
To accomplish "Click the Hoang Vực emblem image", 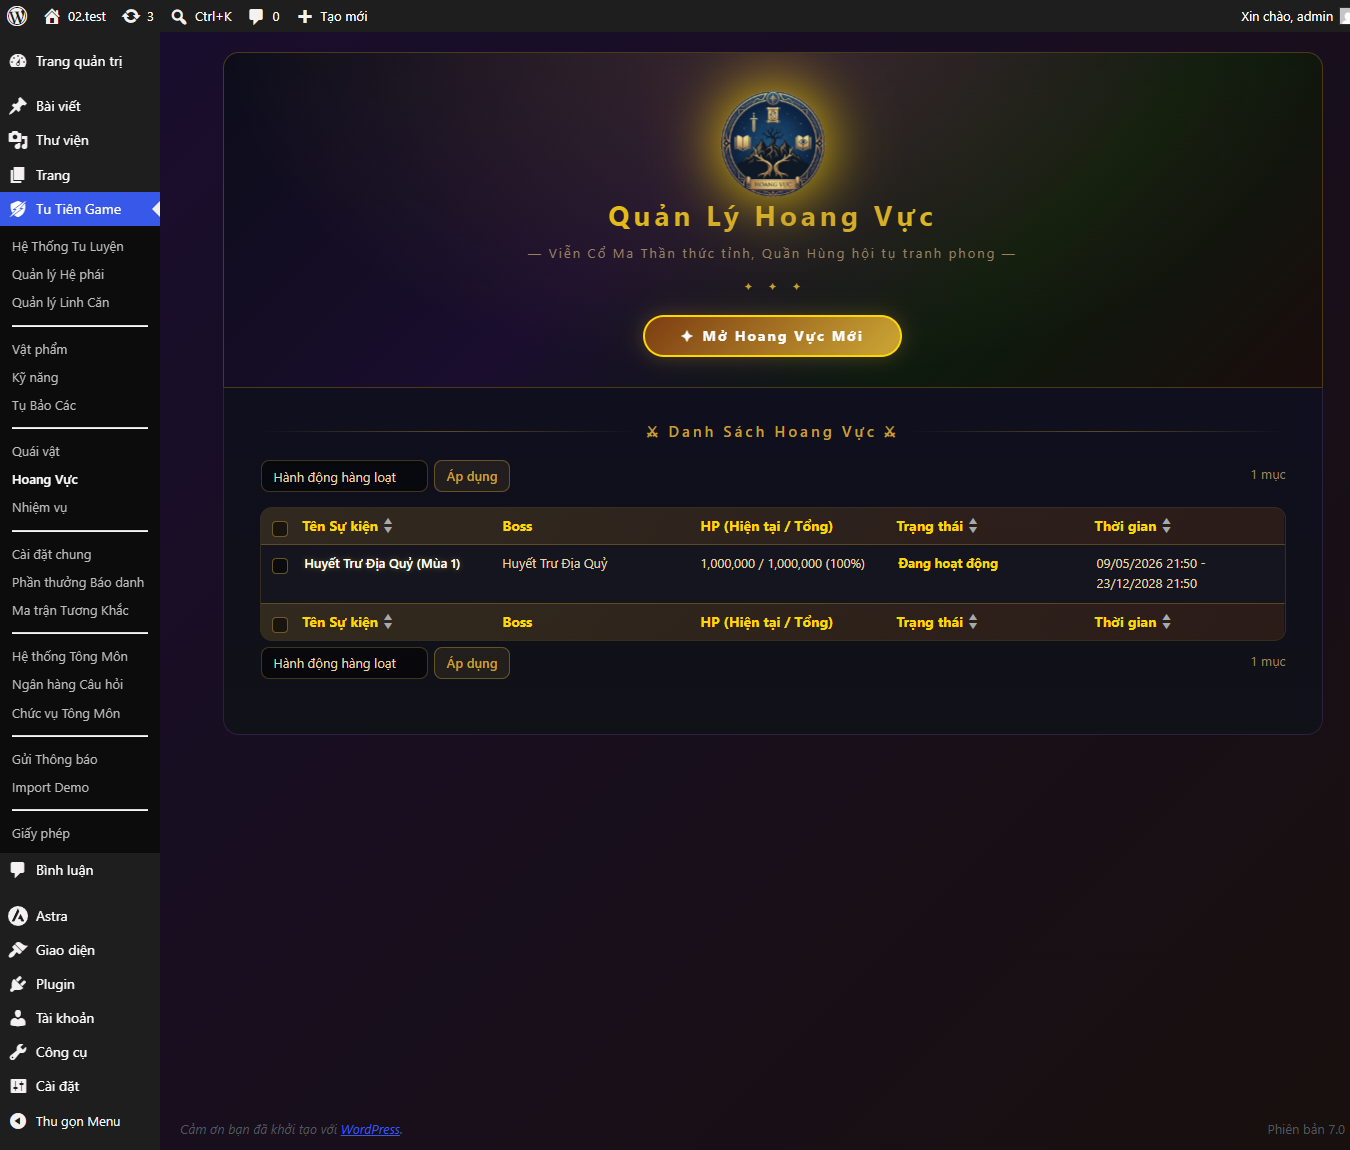I will tap(773, 144).
